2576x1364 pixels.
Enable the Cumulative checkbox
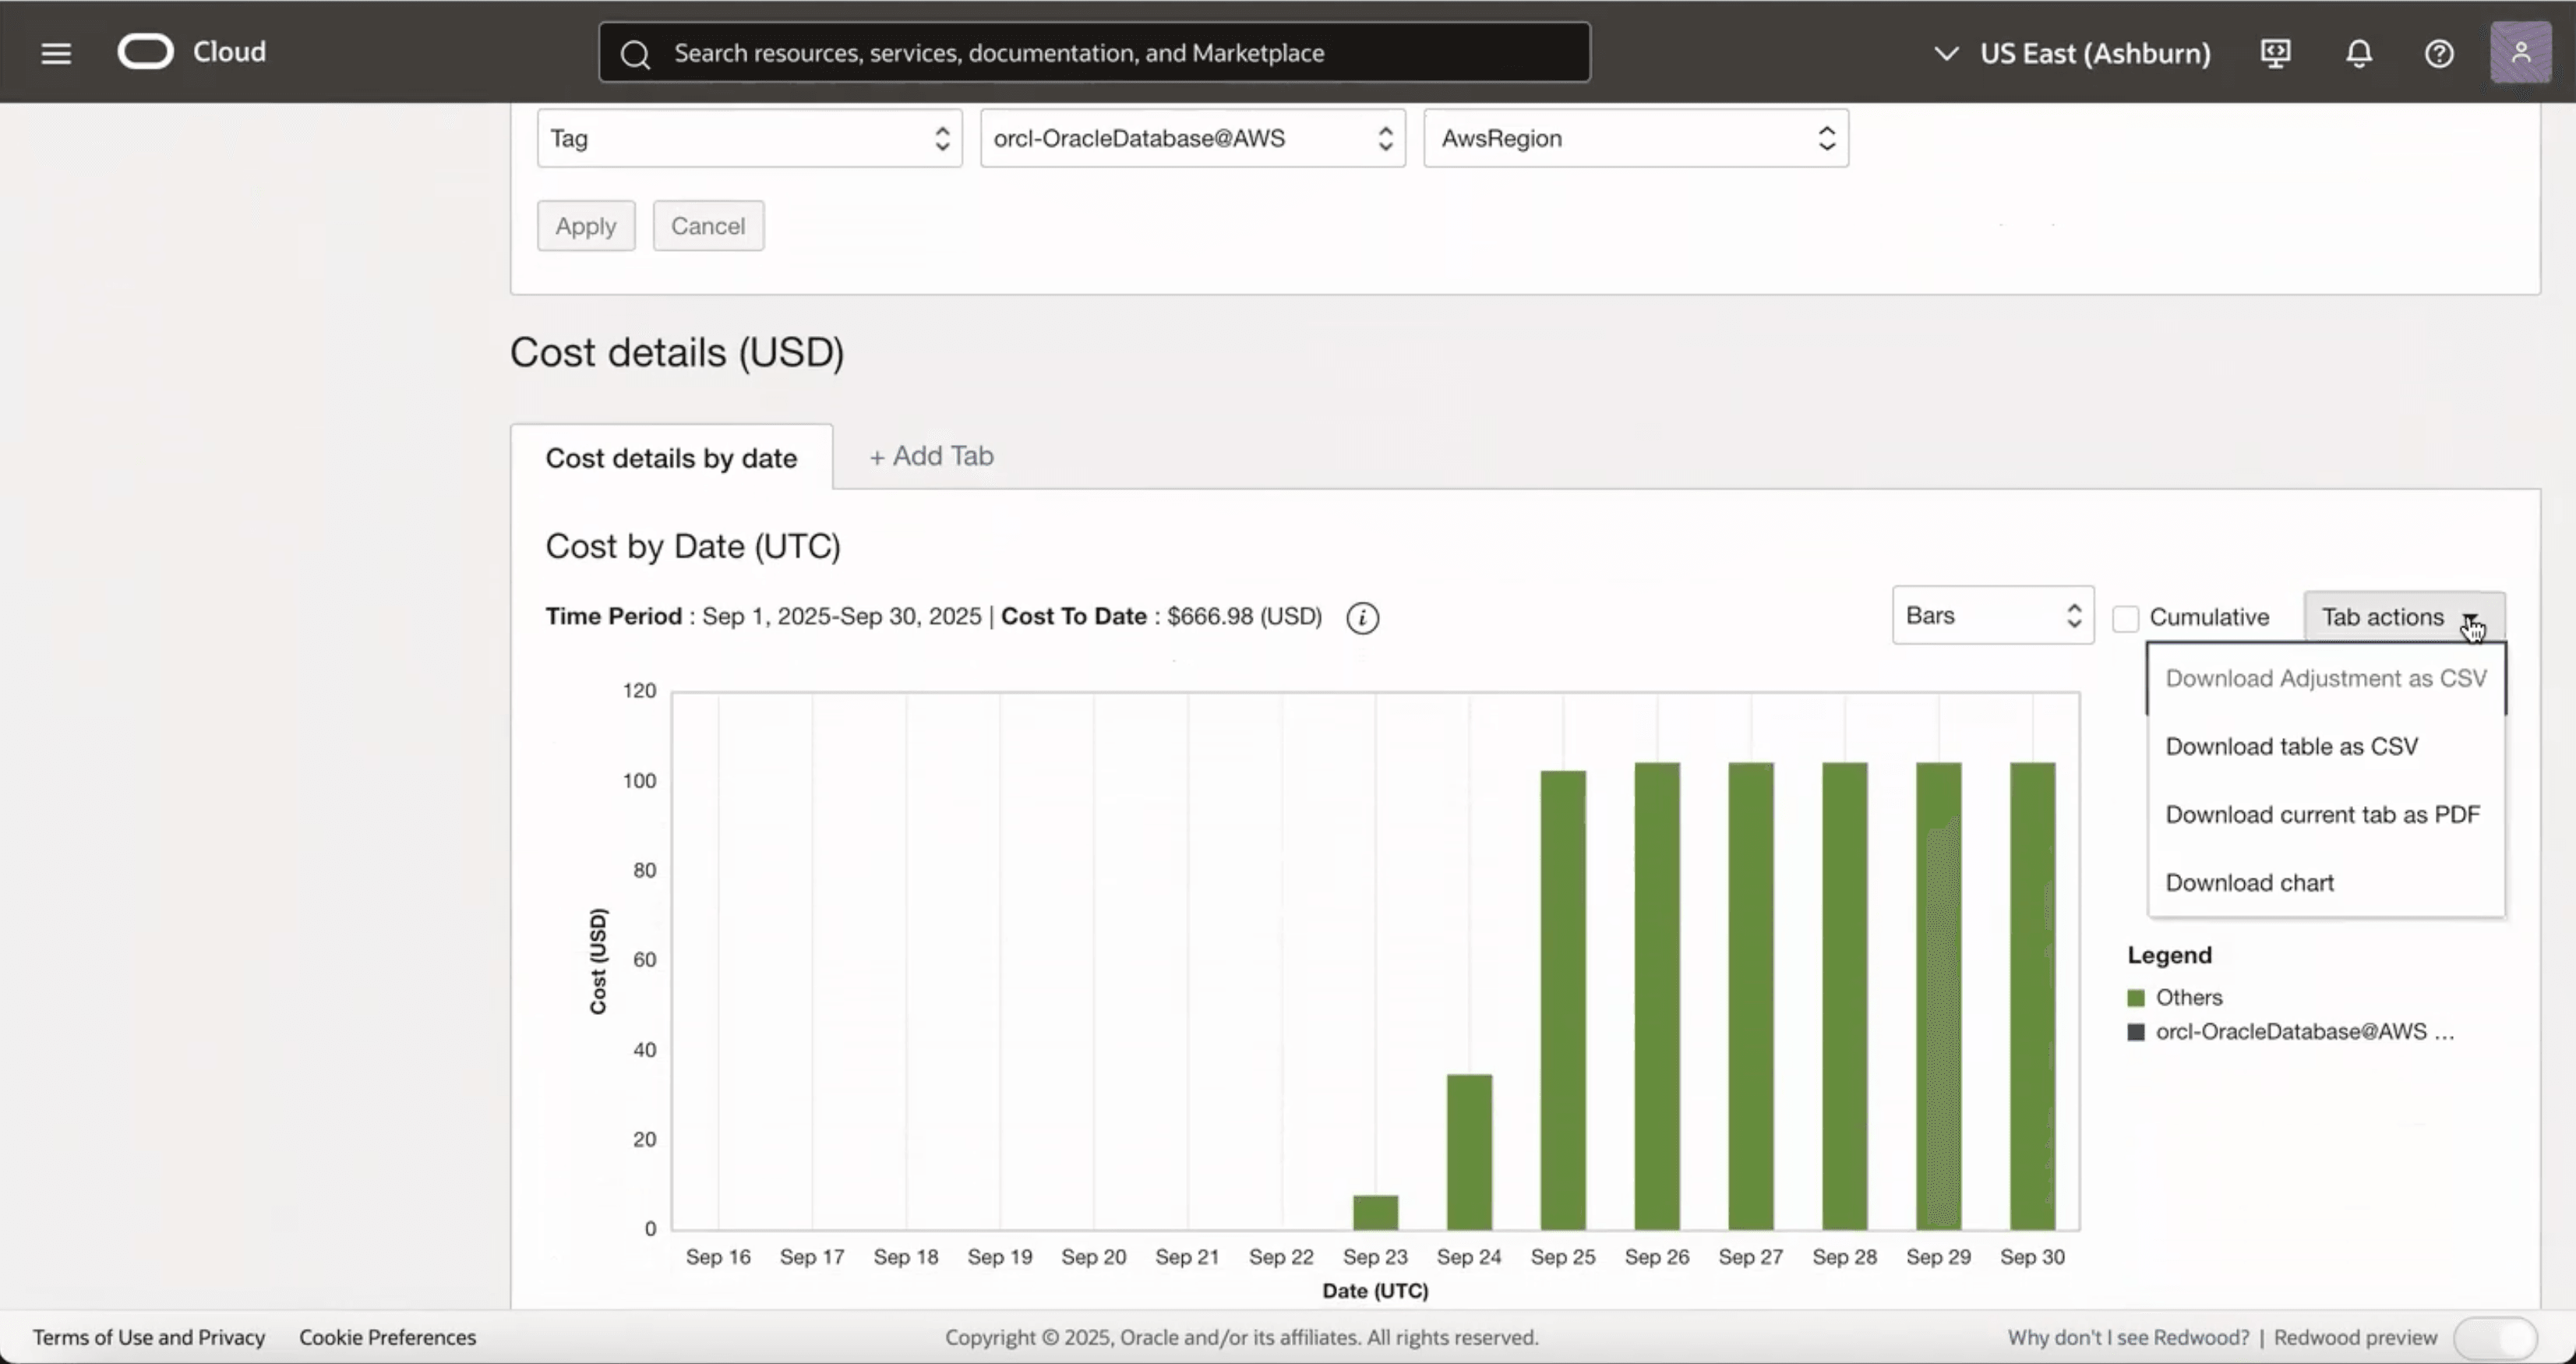(x=2126, y=618)
